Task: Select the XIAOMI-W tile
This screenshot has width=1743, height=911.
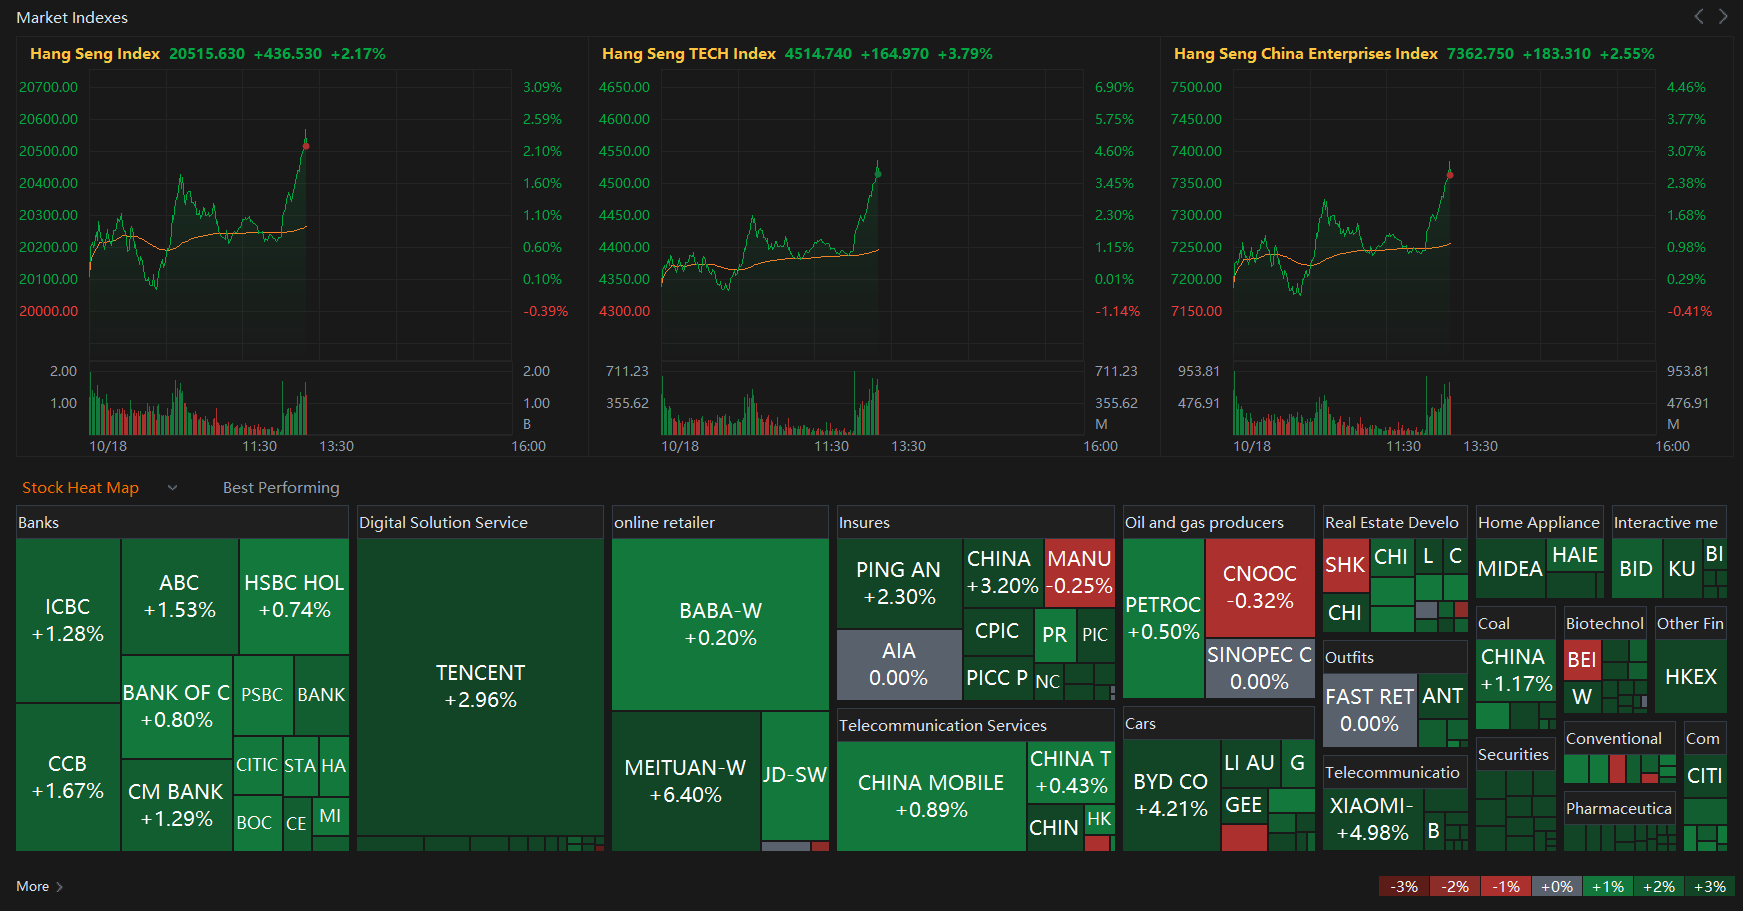Action: [x=1373, y=819]
